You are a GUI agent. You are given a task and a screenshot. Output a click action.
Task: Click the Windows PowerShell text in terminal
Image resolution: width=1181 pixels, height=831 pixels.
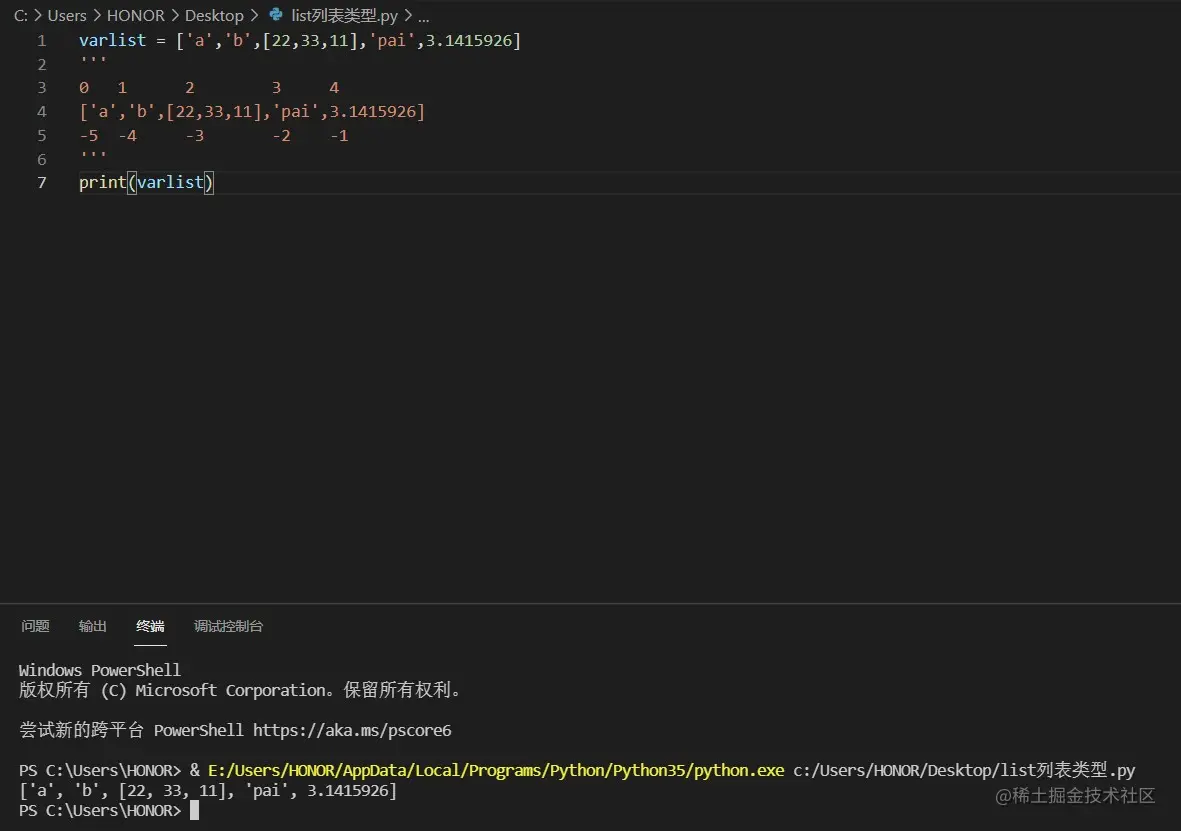(x=99, y=670)
